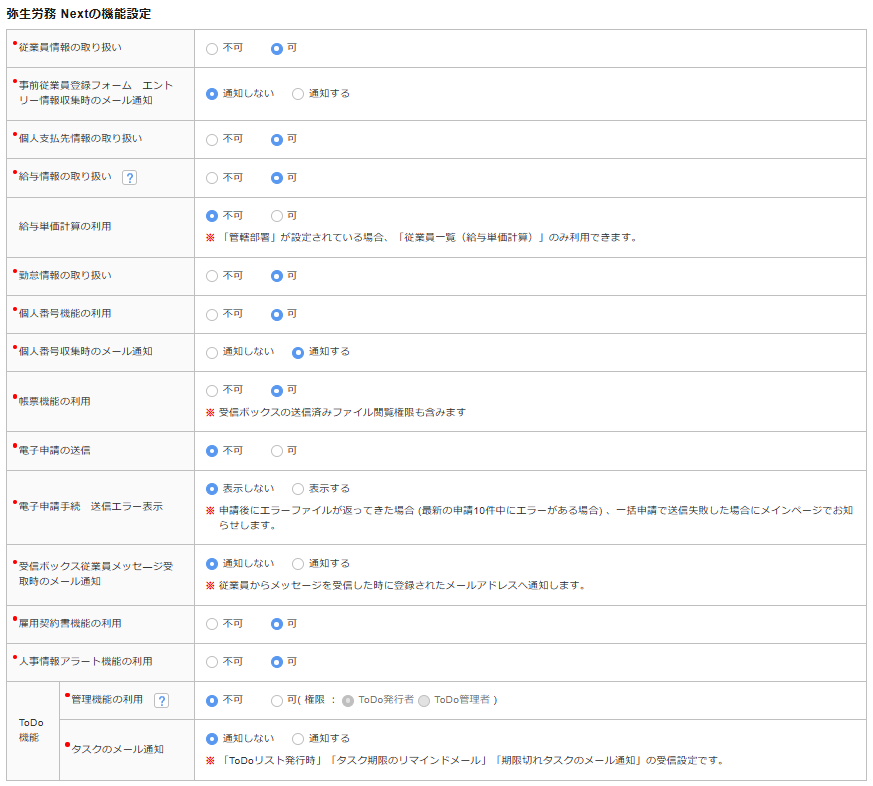Select 可 for 帳票機能の利用
Image resolution: width=873 pixels, height=786 pixels.
[277, 391]
